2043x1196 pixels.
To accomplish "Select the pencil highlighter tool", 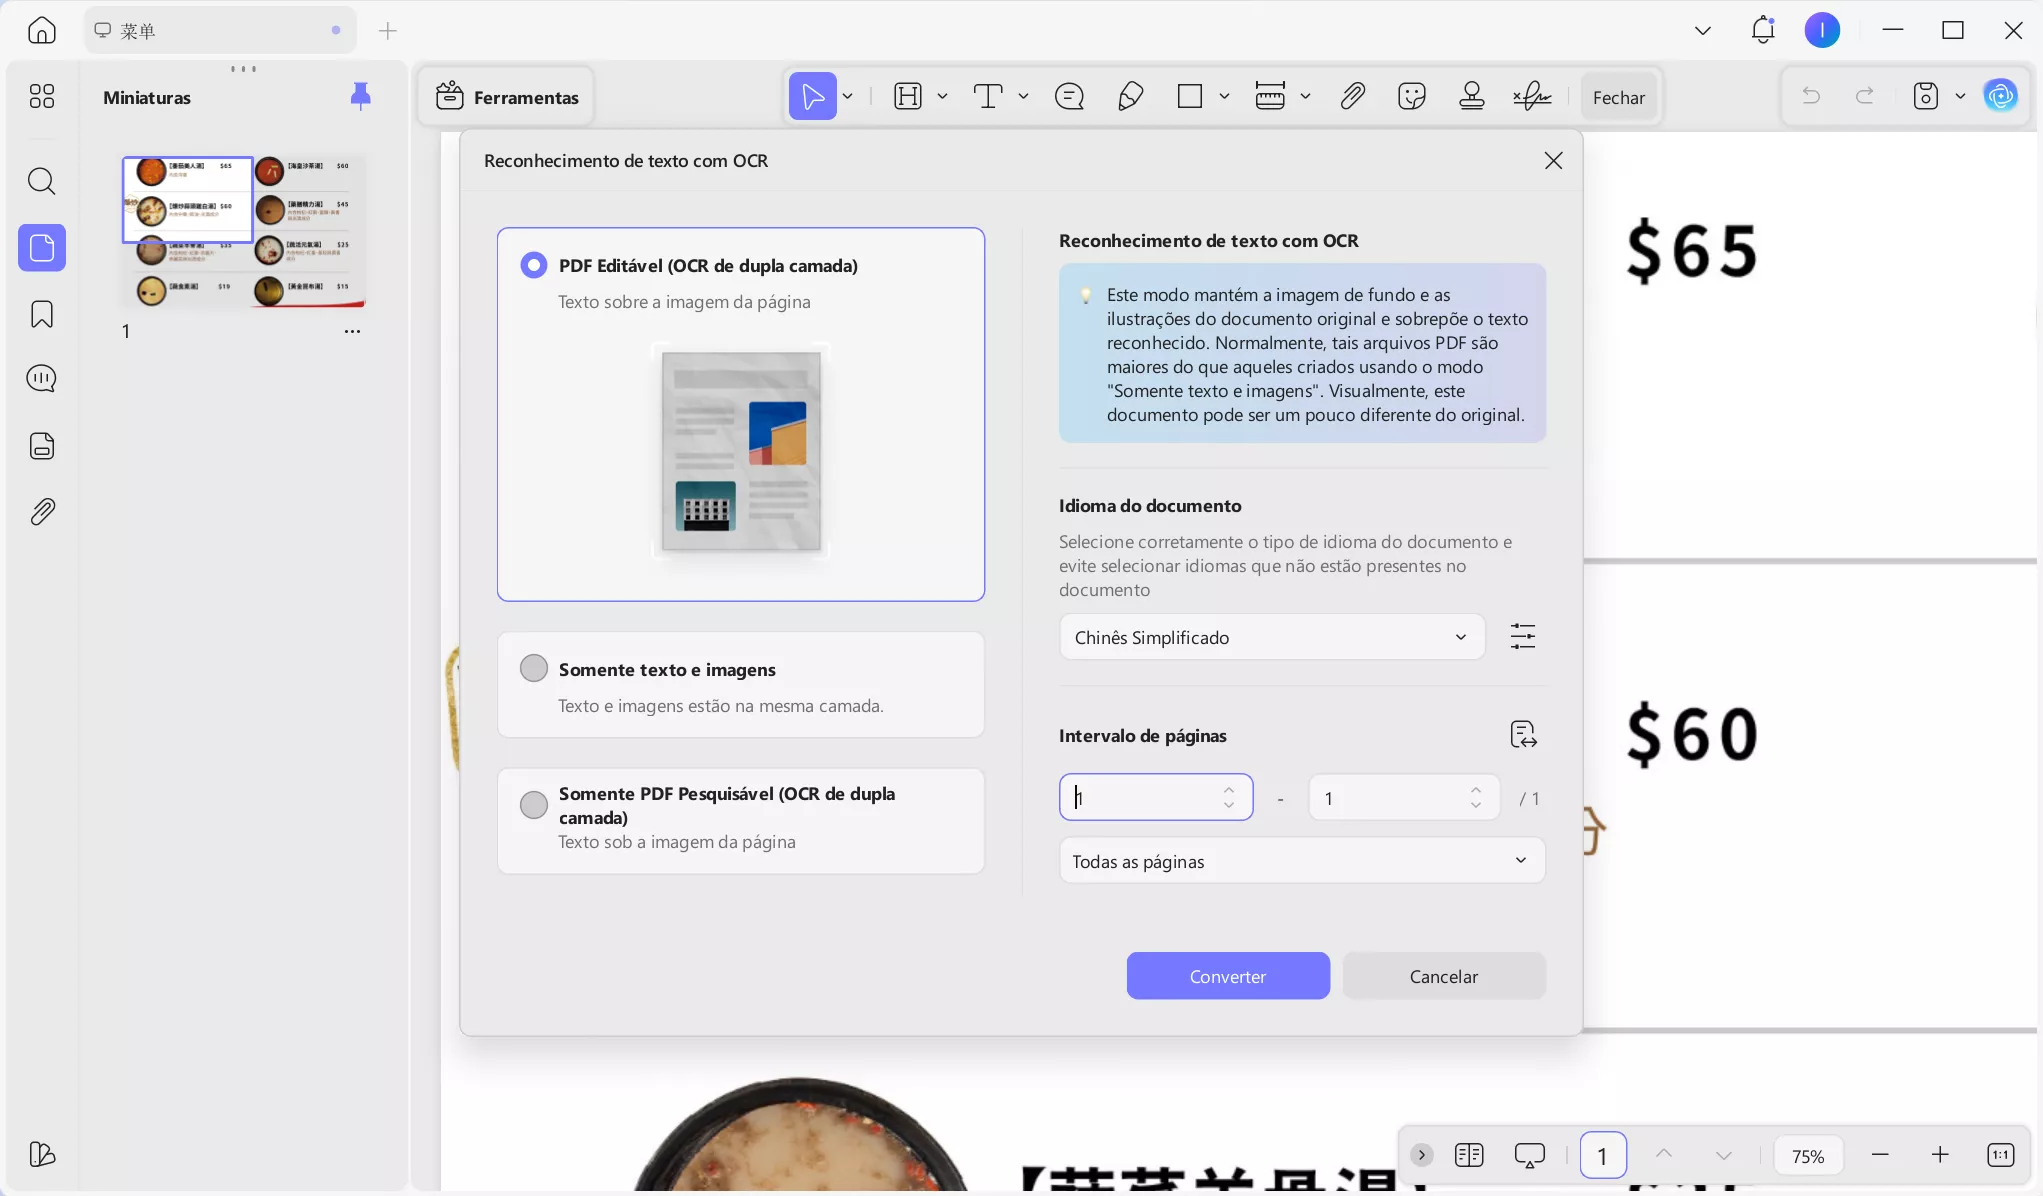I will [x=1130, y=97].
